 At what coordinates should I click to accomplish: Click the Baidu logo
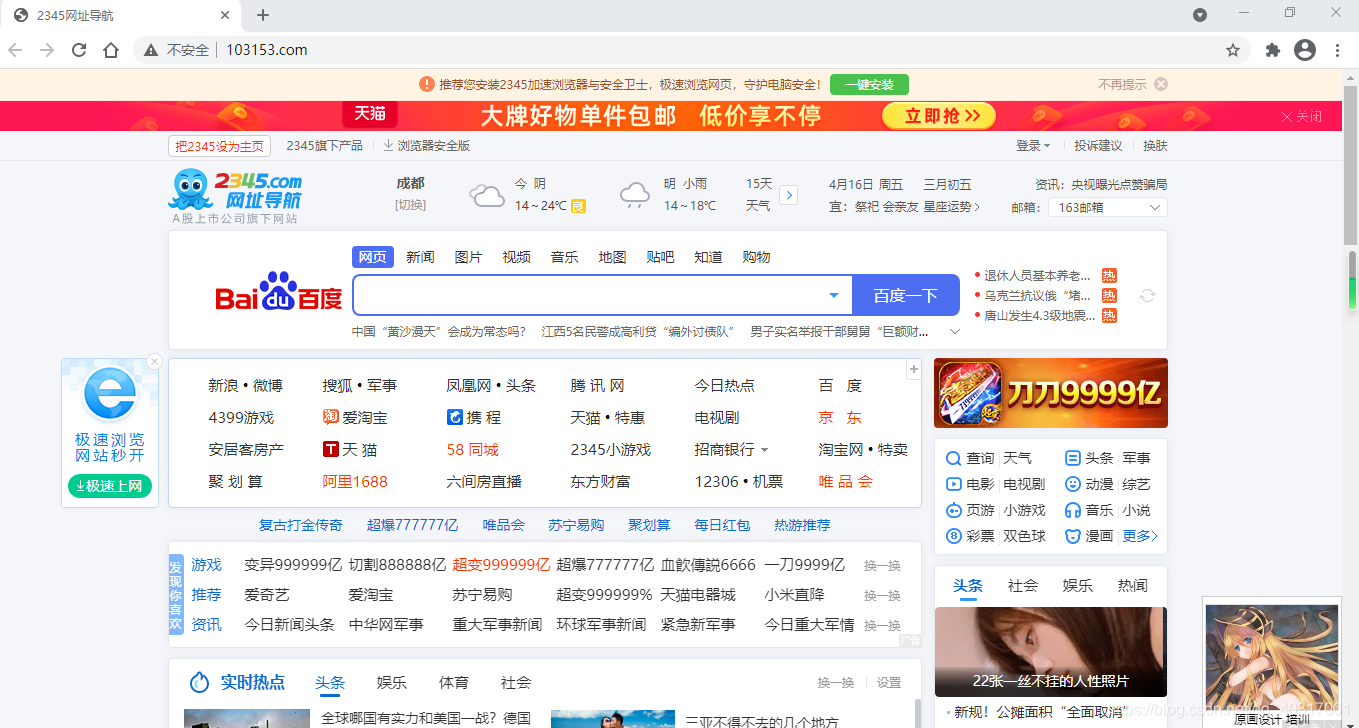tap(279, 293)
